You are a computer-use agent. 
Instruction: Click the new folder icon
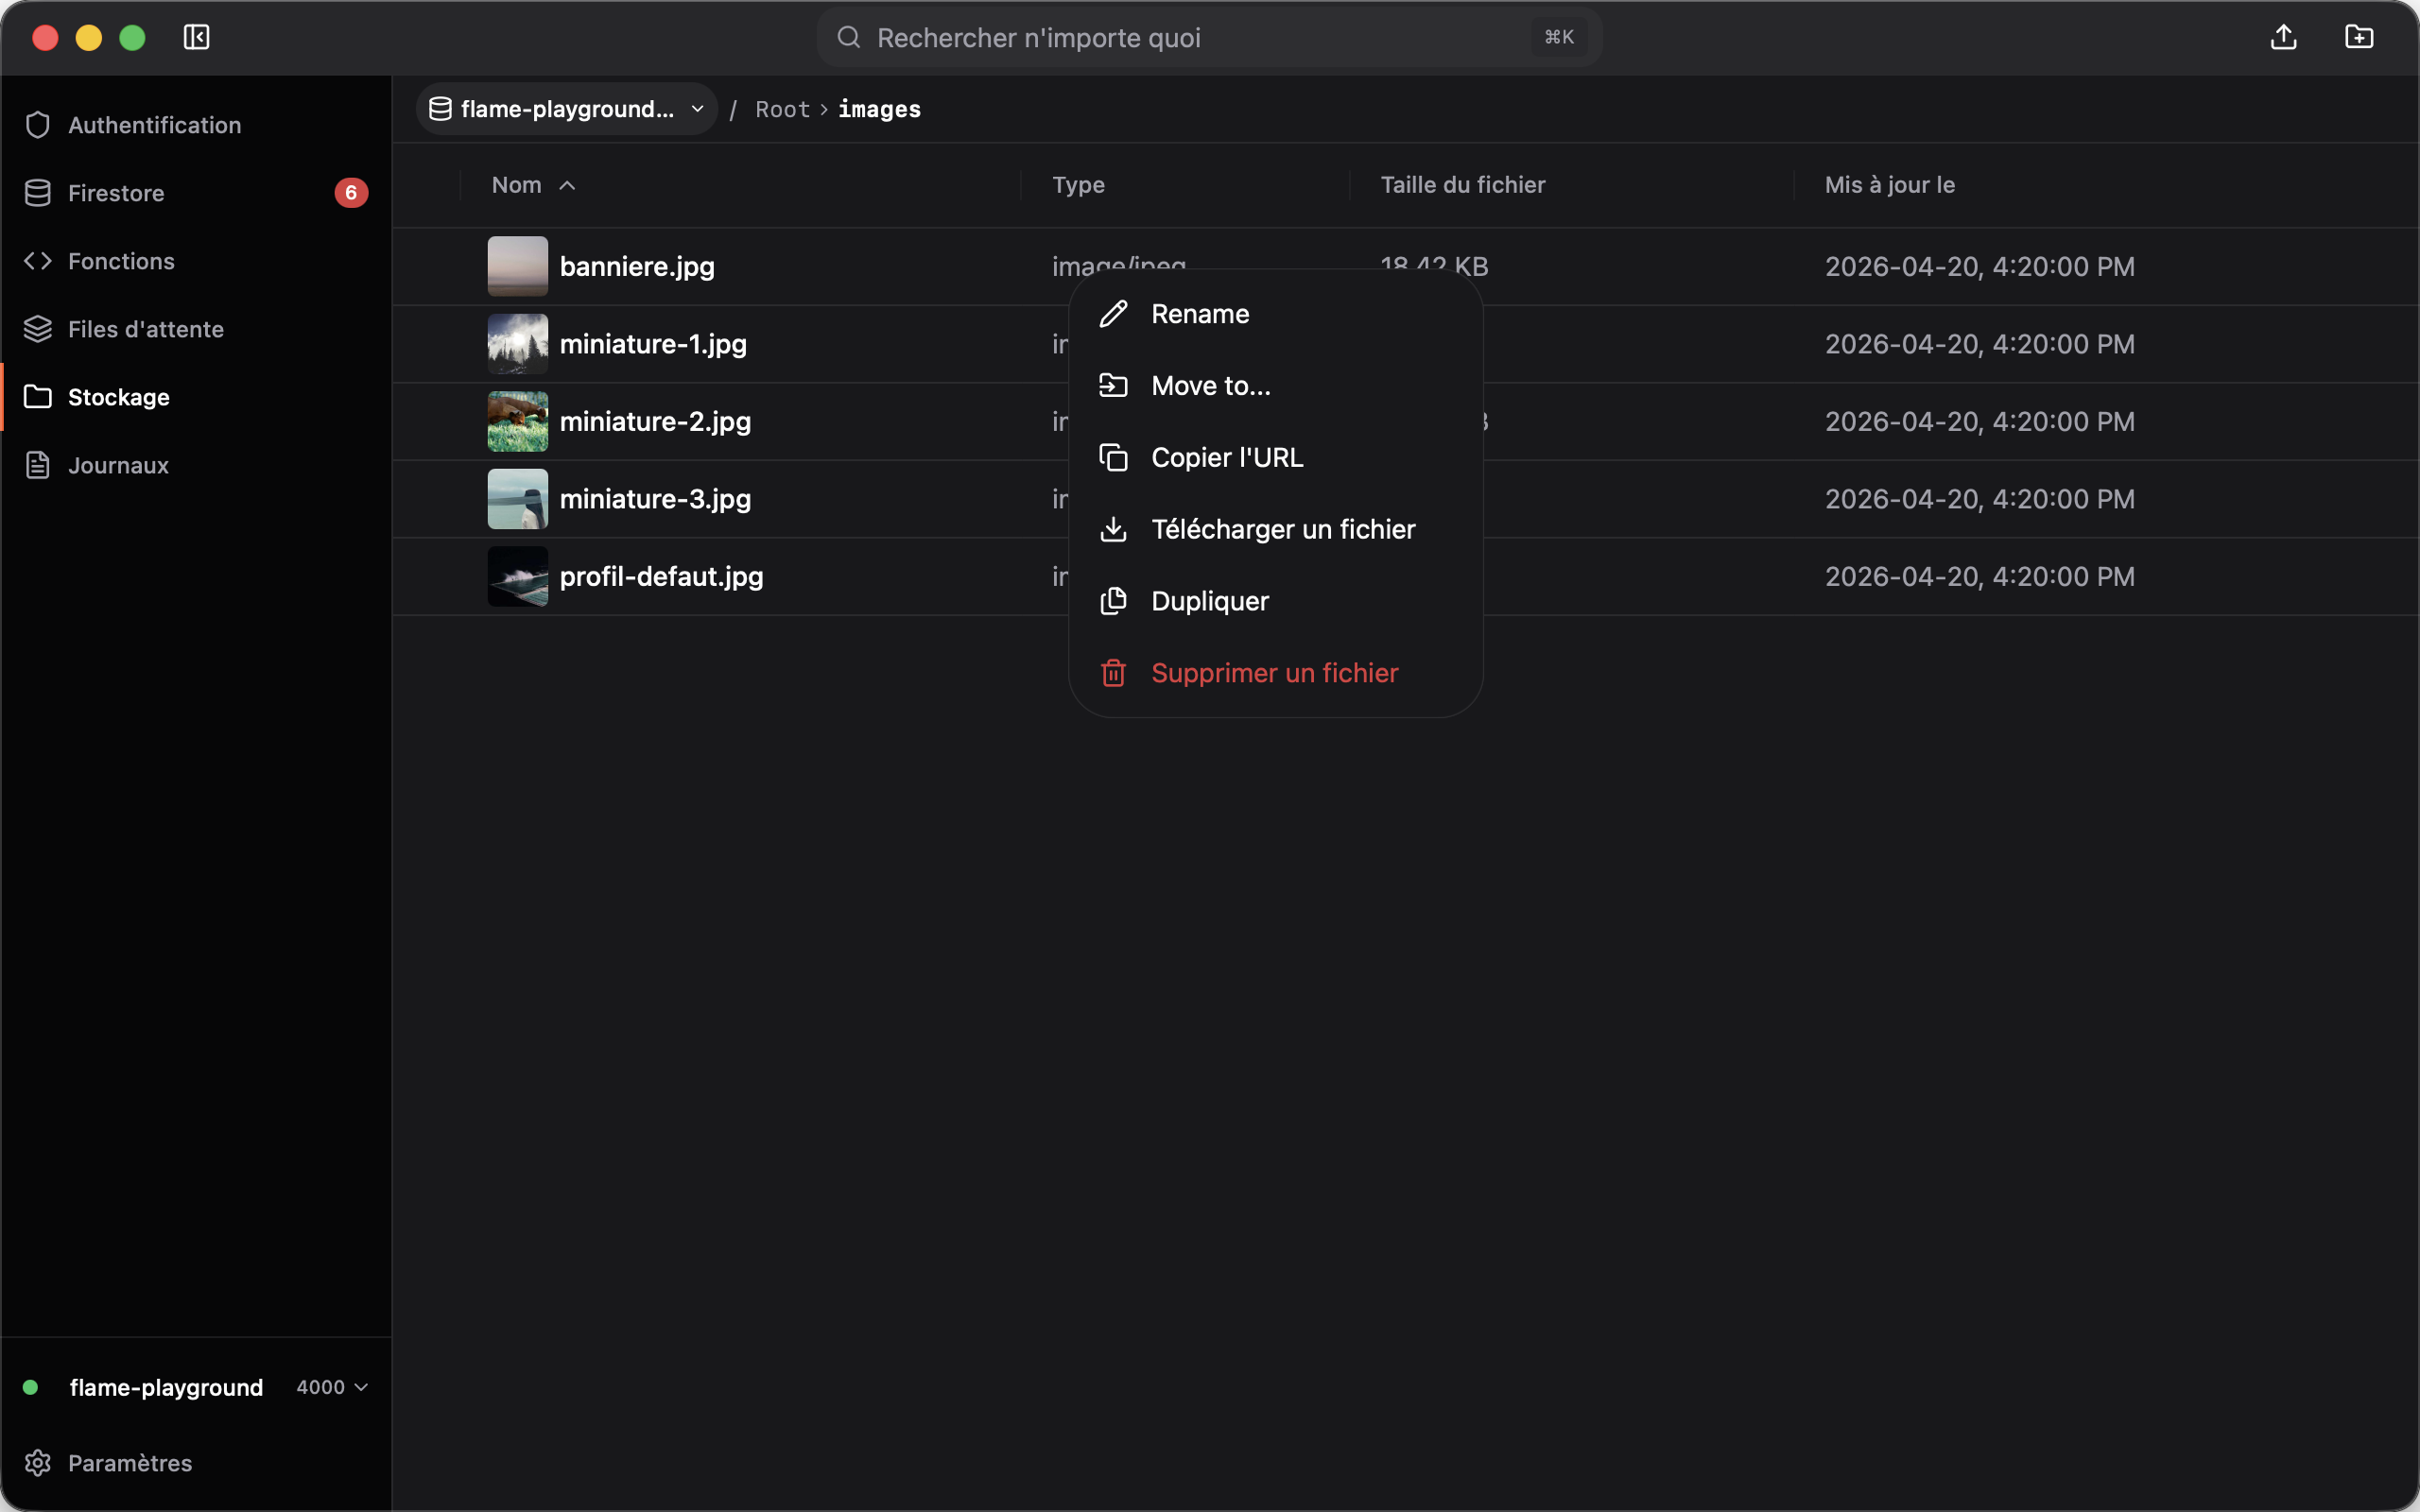pyautogui.click(x=2359, y=37)
